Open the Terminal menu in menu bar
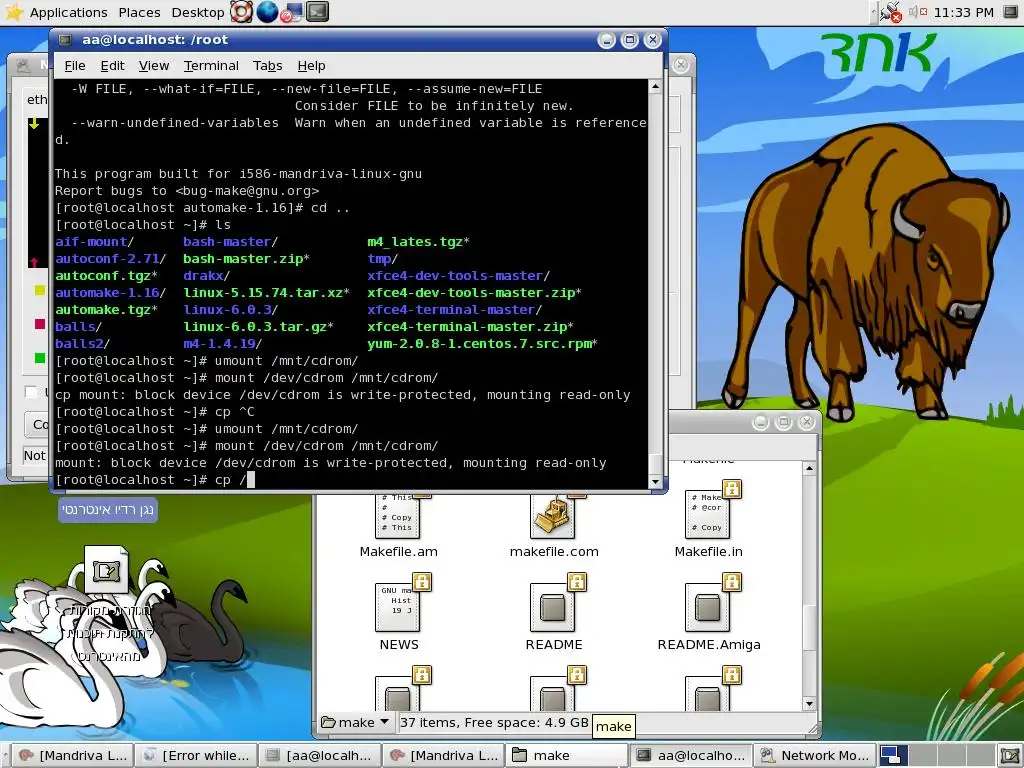The height and width of the screenshot is (768, 1024). (x=211, y=65)
